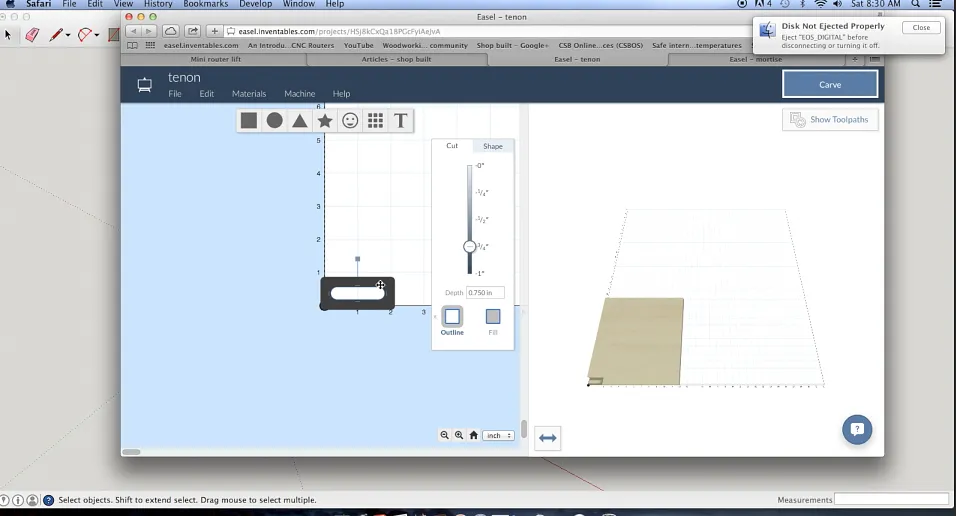Viewport: 956px width, 516px height.
Task: Select the rounded rectangle shape on canvas
Action: pos(358,293)
